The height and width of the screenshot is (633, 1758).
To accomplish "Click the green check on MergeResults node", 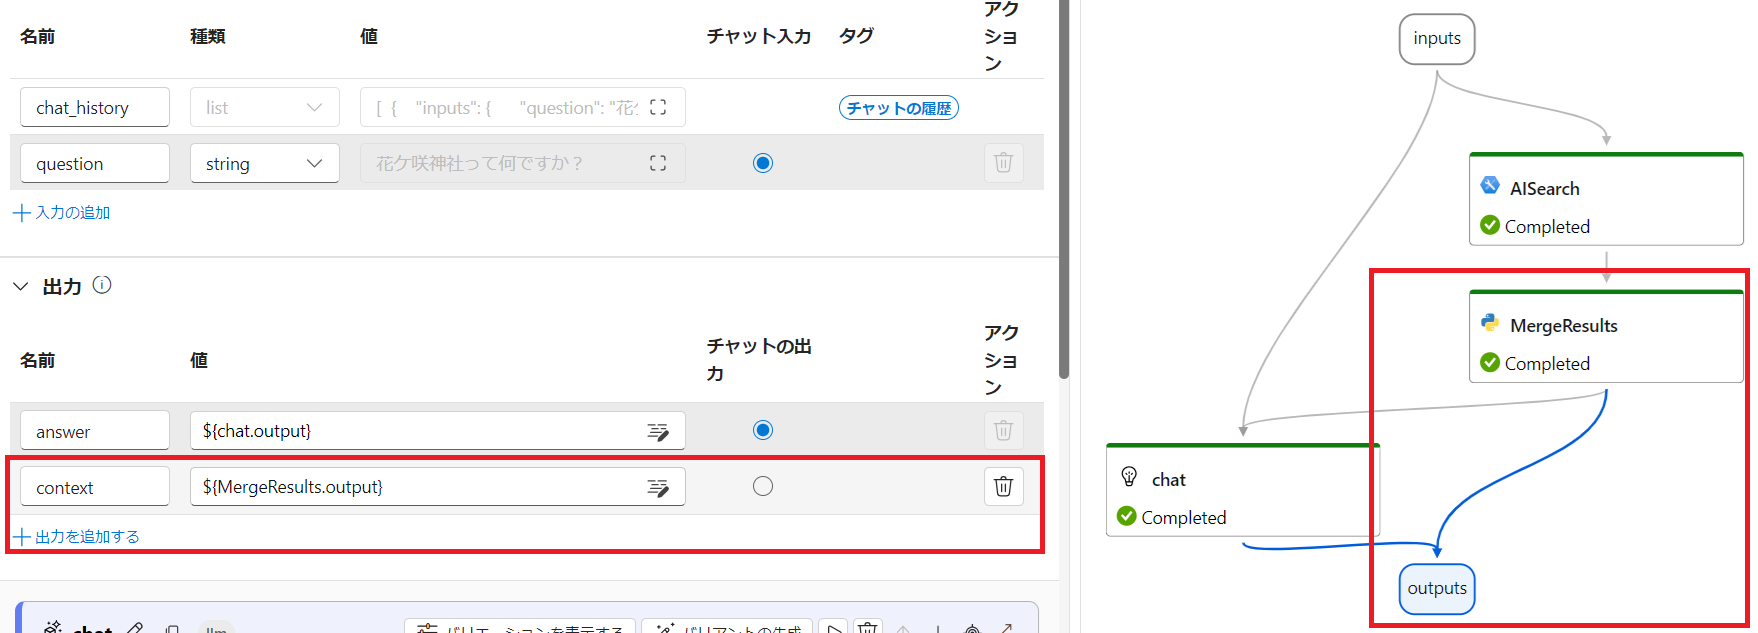I will pos(1490,362).
